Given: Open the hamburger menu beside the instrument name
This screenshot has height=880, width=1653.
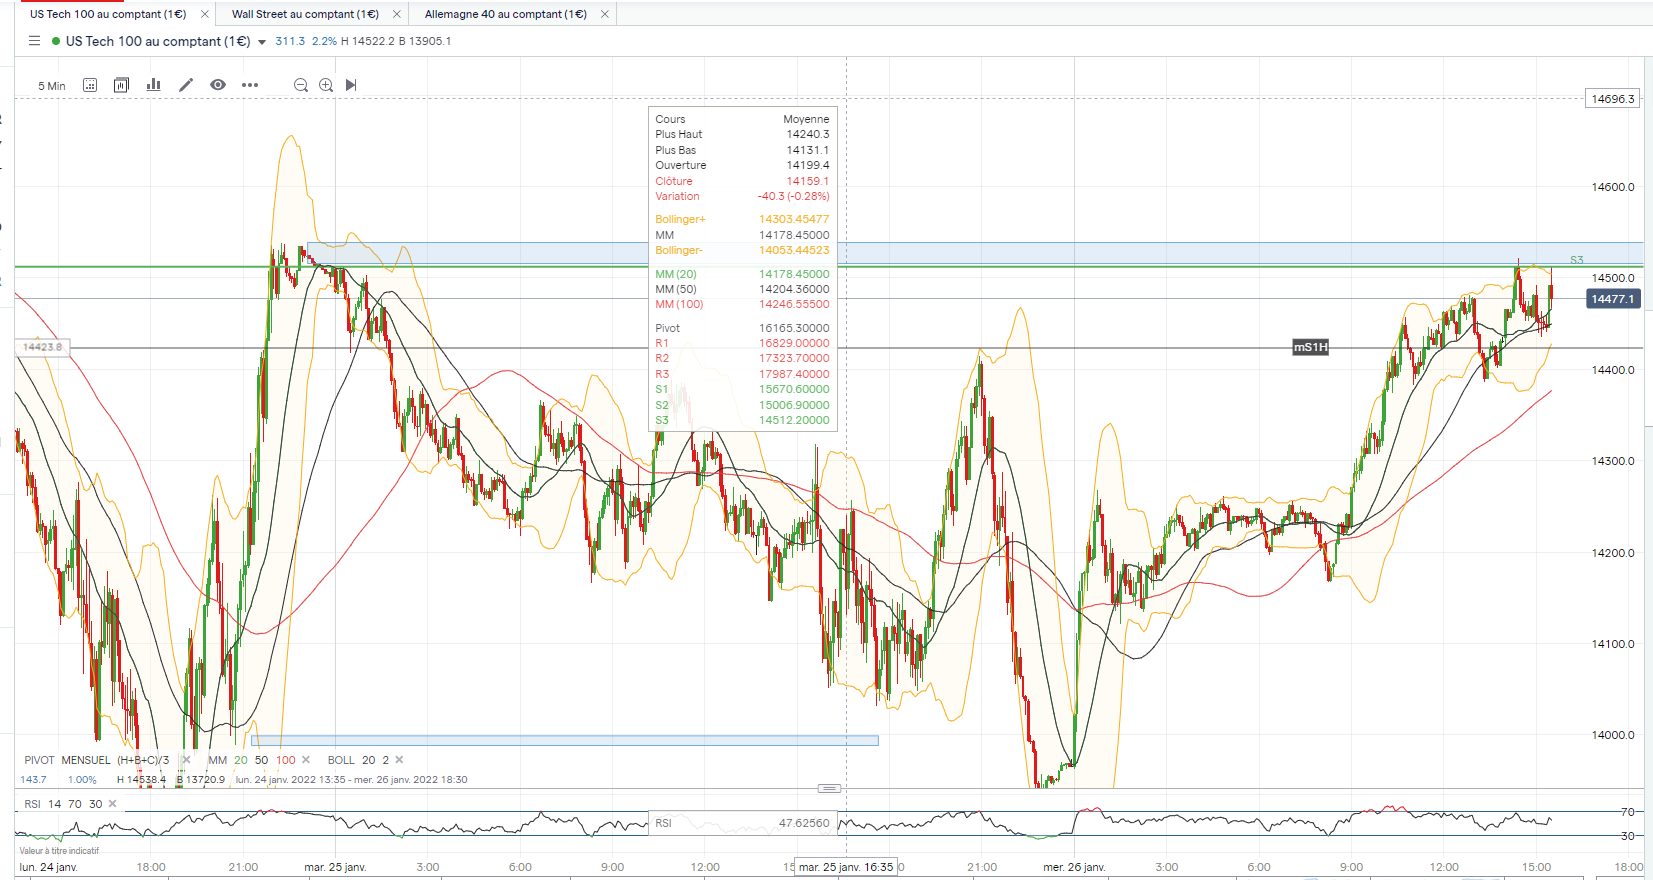Looking at the screenshot, I should [x=34, y=41].
